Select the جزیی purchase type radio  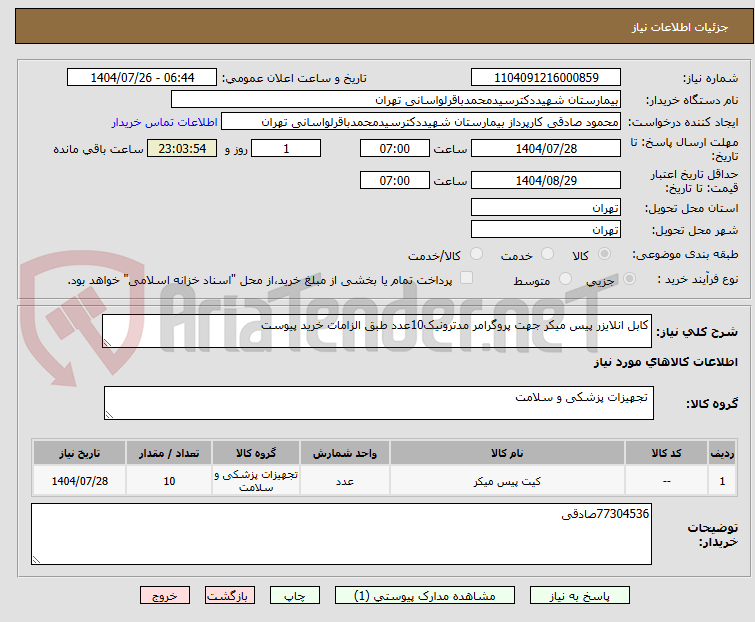point(629,279)
